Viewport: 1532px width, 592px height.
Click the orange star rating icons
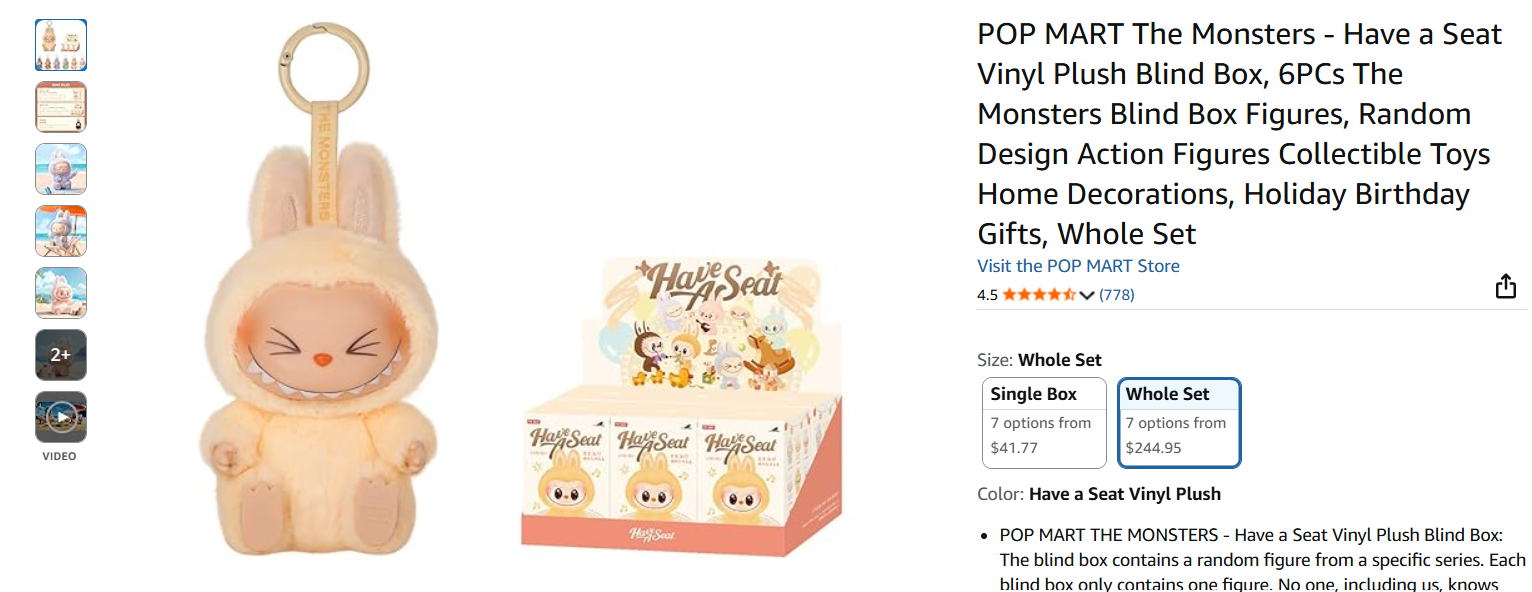tap(1039, 295)
